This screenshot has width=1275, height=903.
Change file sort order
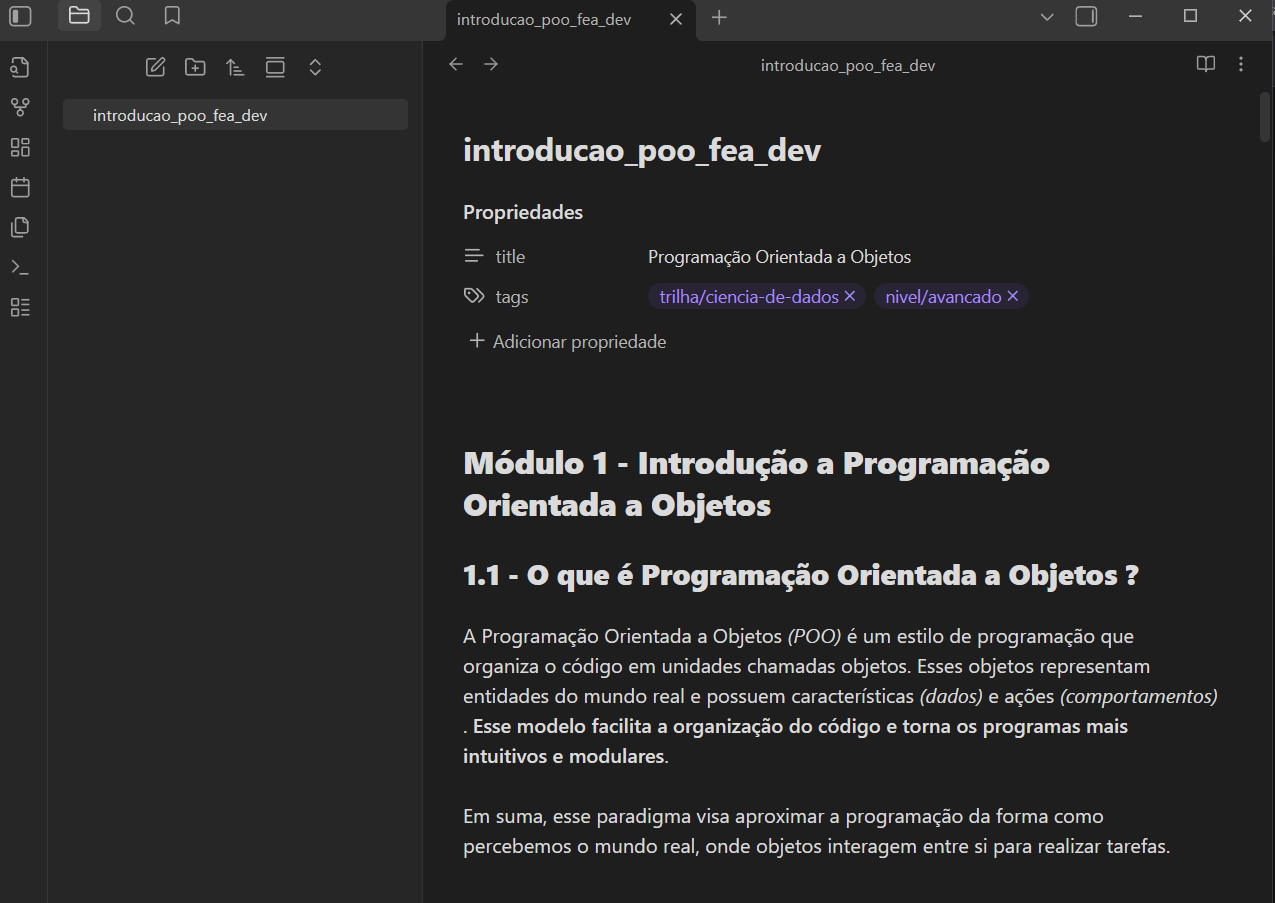235,67
